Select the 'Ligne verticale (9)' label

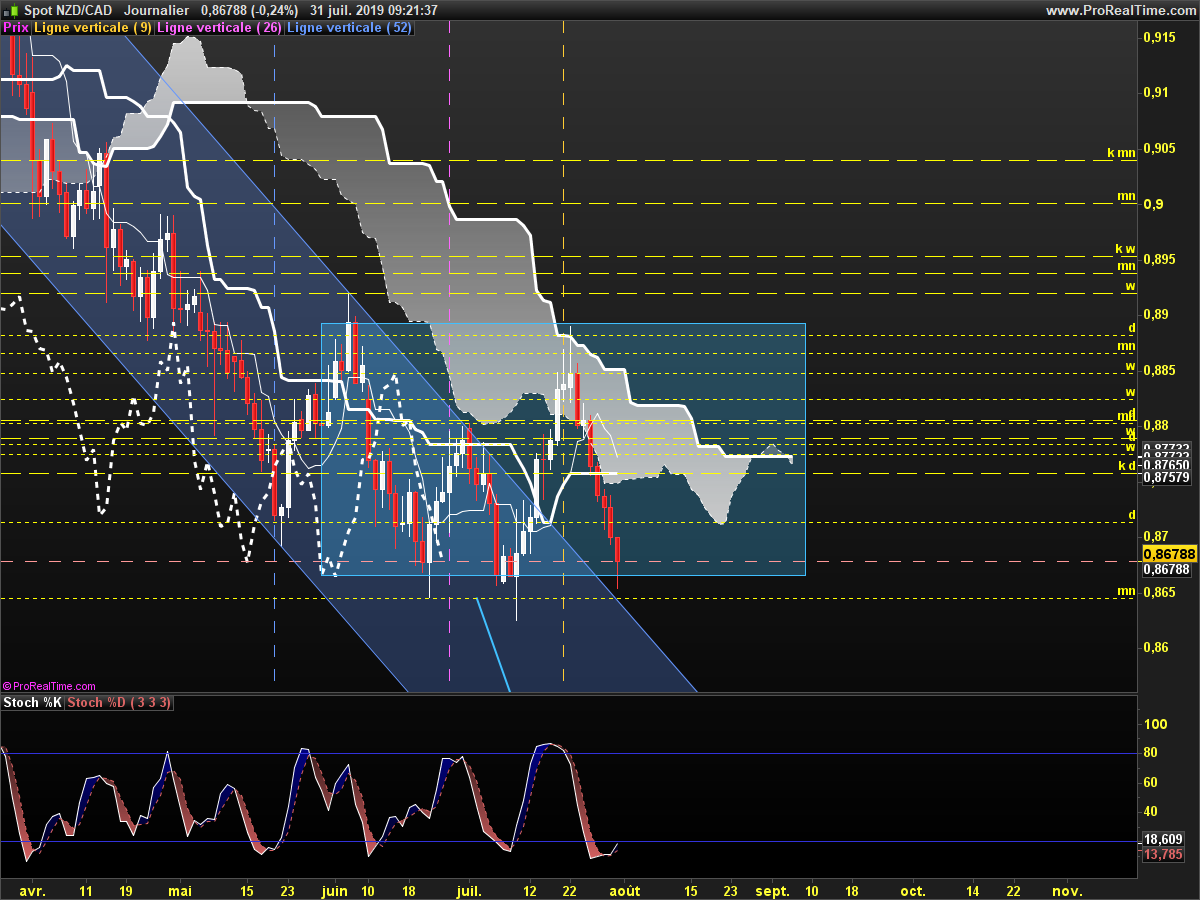[93, 28]
